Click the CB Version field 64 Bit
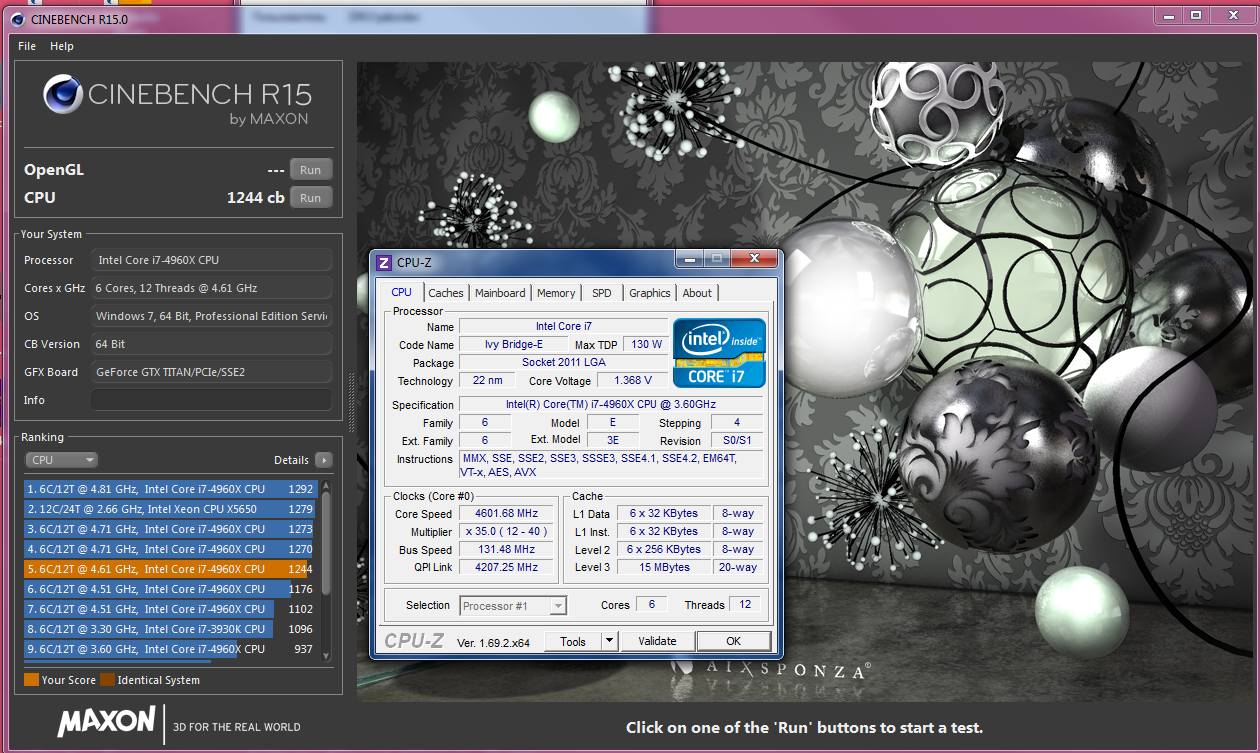The height and width of the screenshot is (753, 1260). 211,344
